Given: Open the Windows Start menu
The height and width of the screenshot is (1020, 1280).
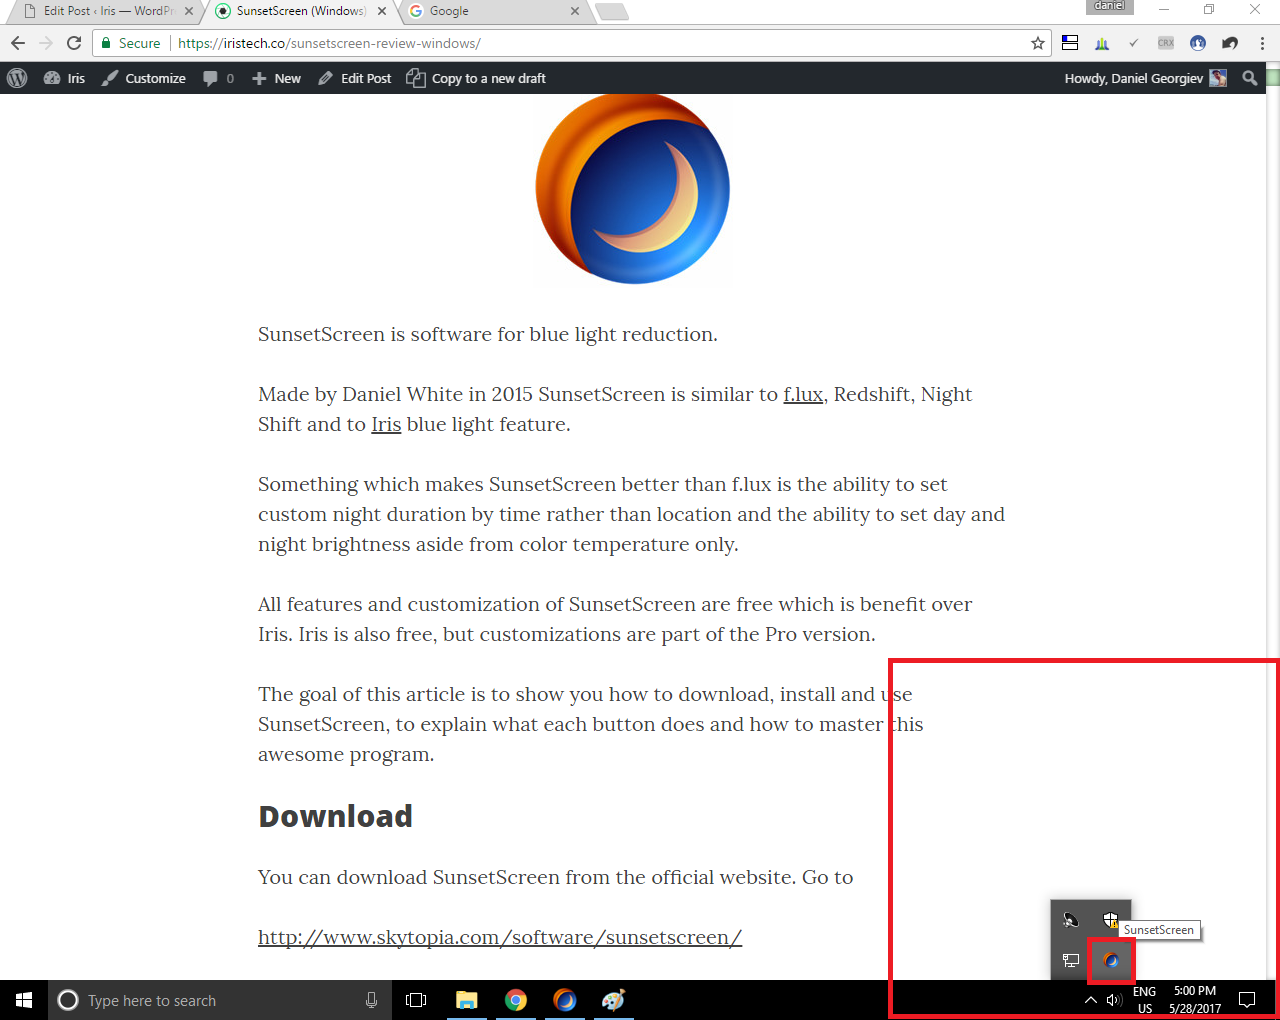Looking at the screenshot, I should click(x=24, y=1000).
